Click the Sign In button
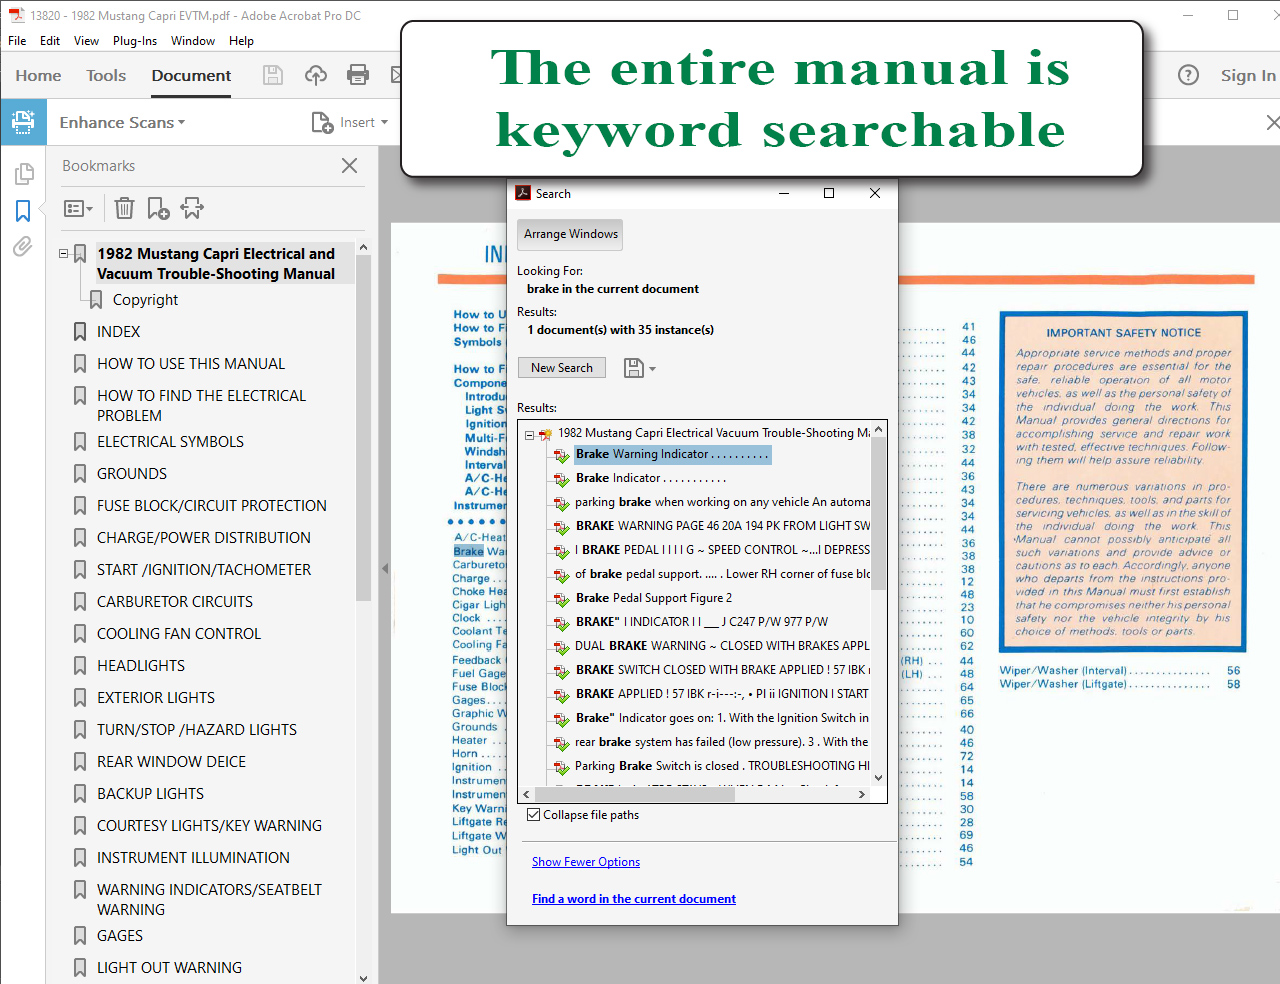 (x=1248, y=75)
